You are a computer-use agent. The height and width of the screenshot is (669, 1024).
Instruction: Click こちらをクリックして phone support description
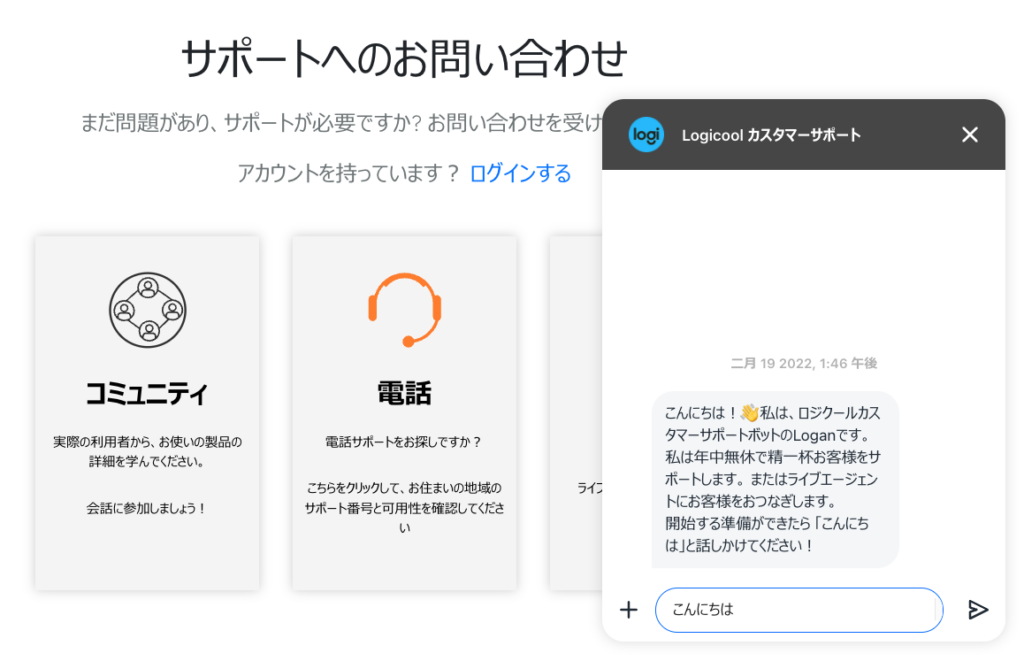404,508
